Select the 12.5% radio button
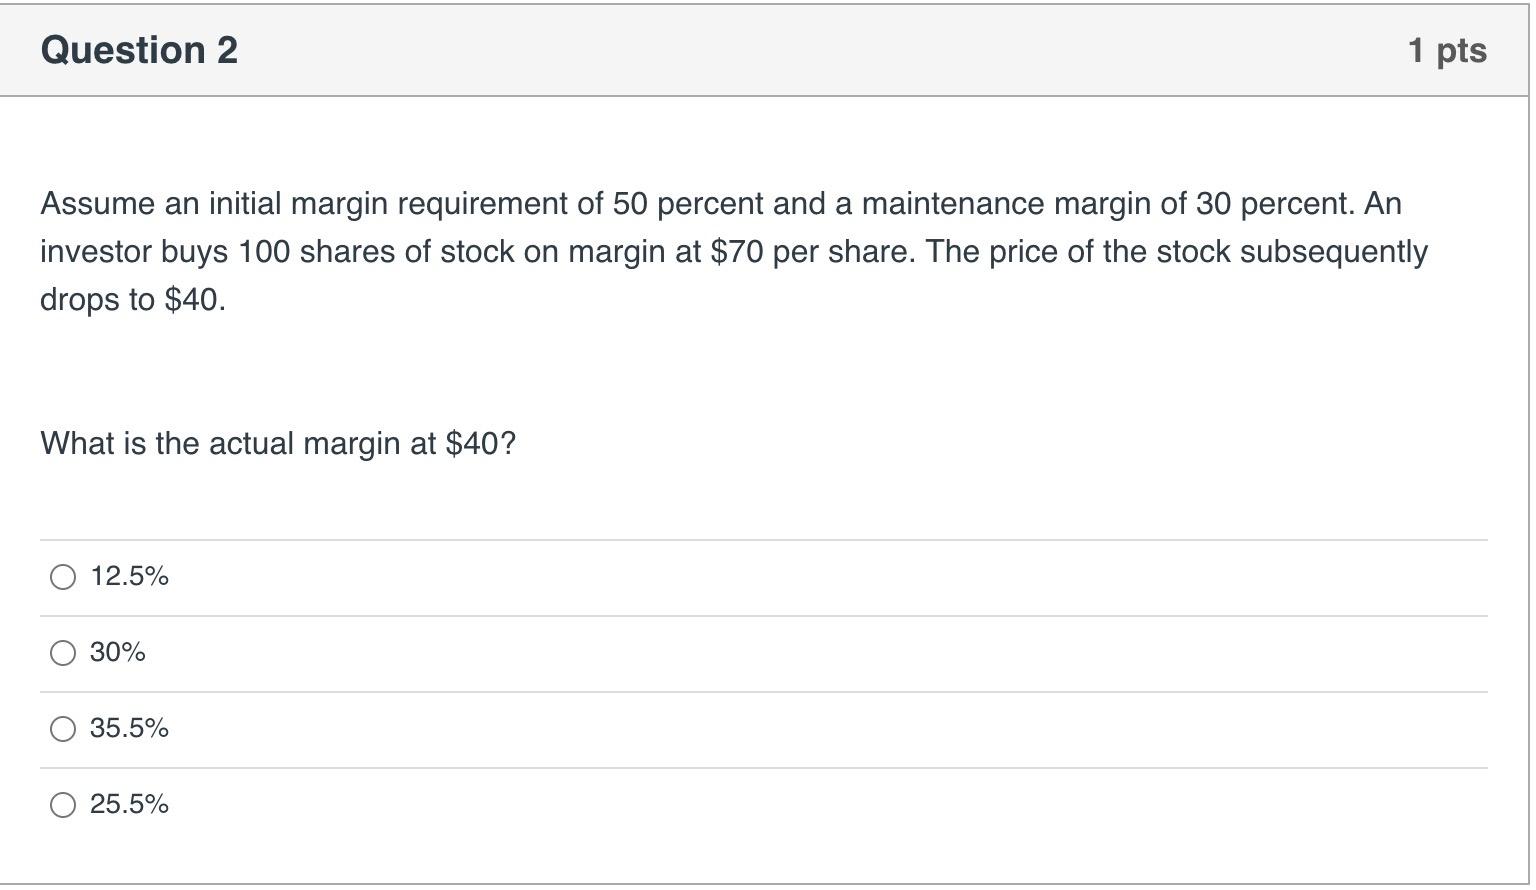 tap(63, 577)
